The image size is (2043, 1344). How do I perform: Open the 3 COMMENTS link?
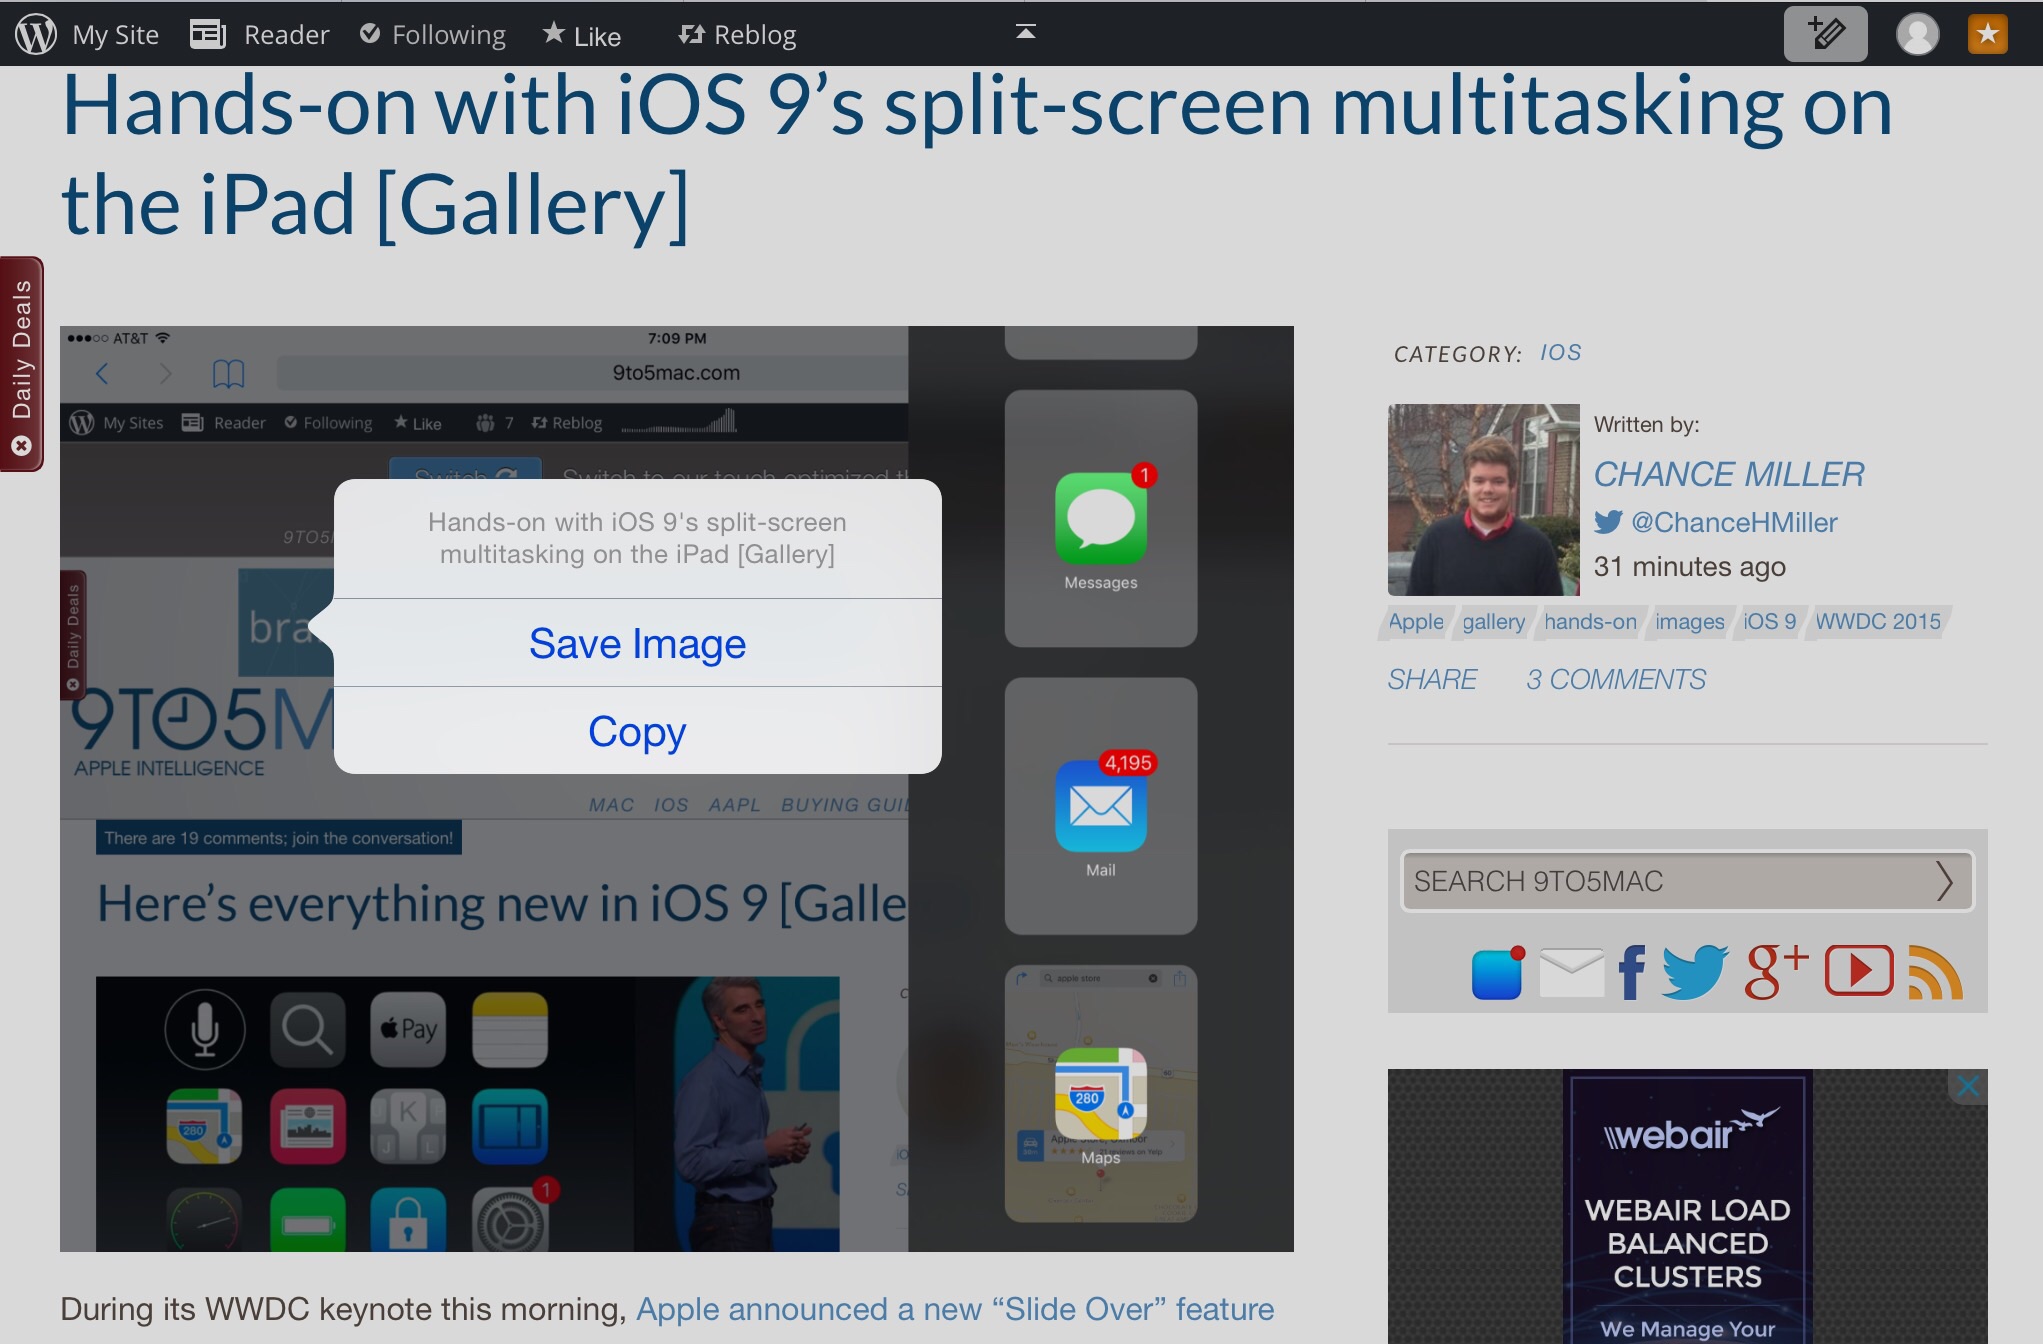1615,680
